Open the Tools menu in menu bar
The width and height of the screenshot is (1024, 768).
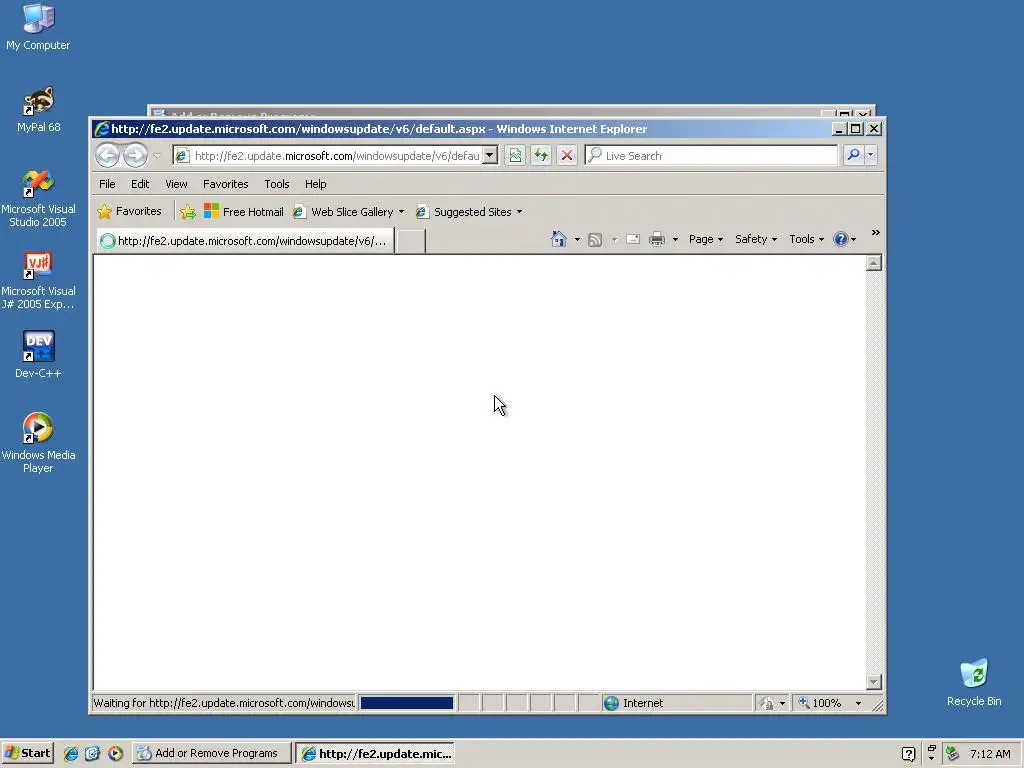point(276,184)
